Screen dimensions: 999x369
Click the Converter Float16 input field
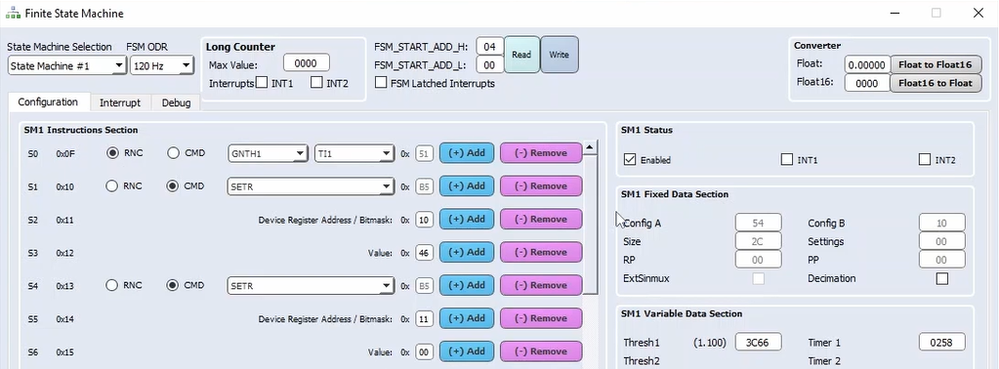click(867, 83)
